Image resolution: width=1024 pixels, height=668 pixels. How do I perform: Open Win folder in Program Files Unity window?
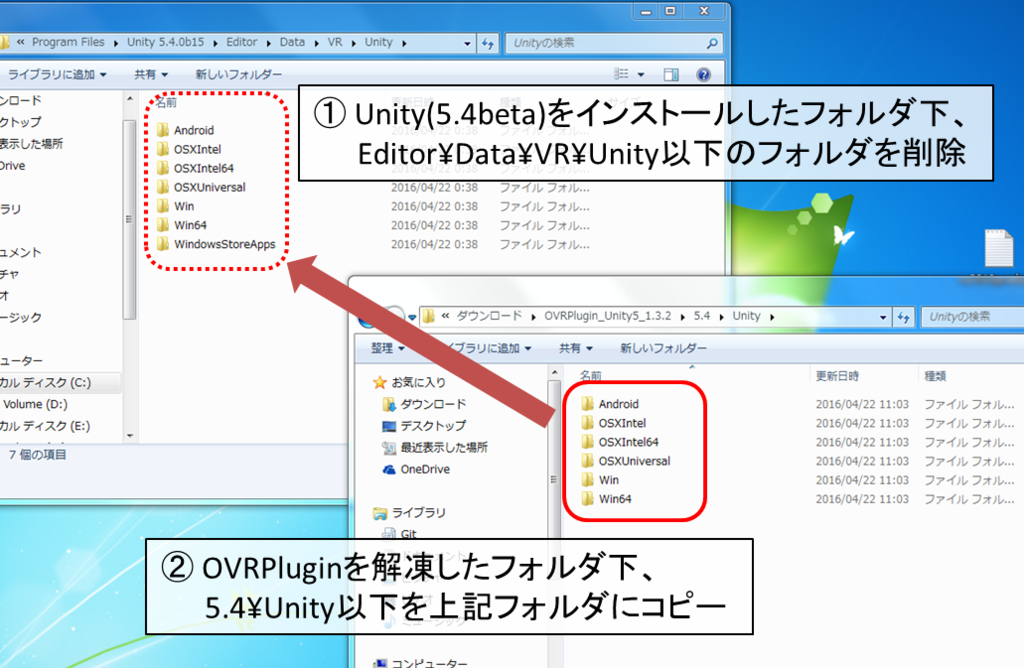tap(176, 206)
